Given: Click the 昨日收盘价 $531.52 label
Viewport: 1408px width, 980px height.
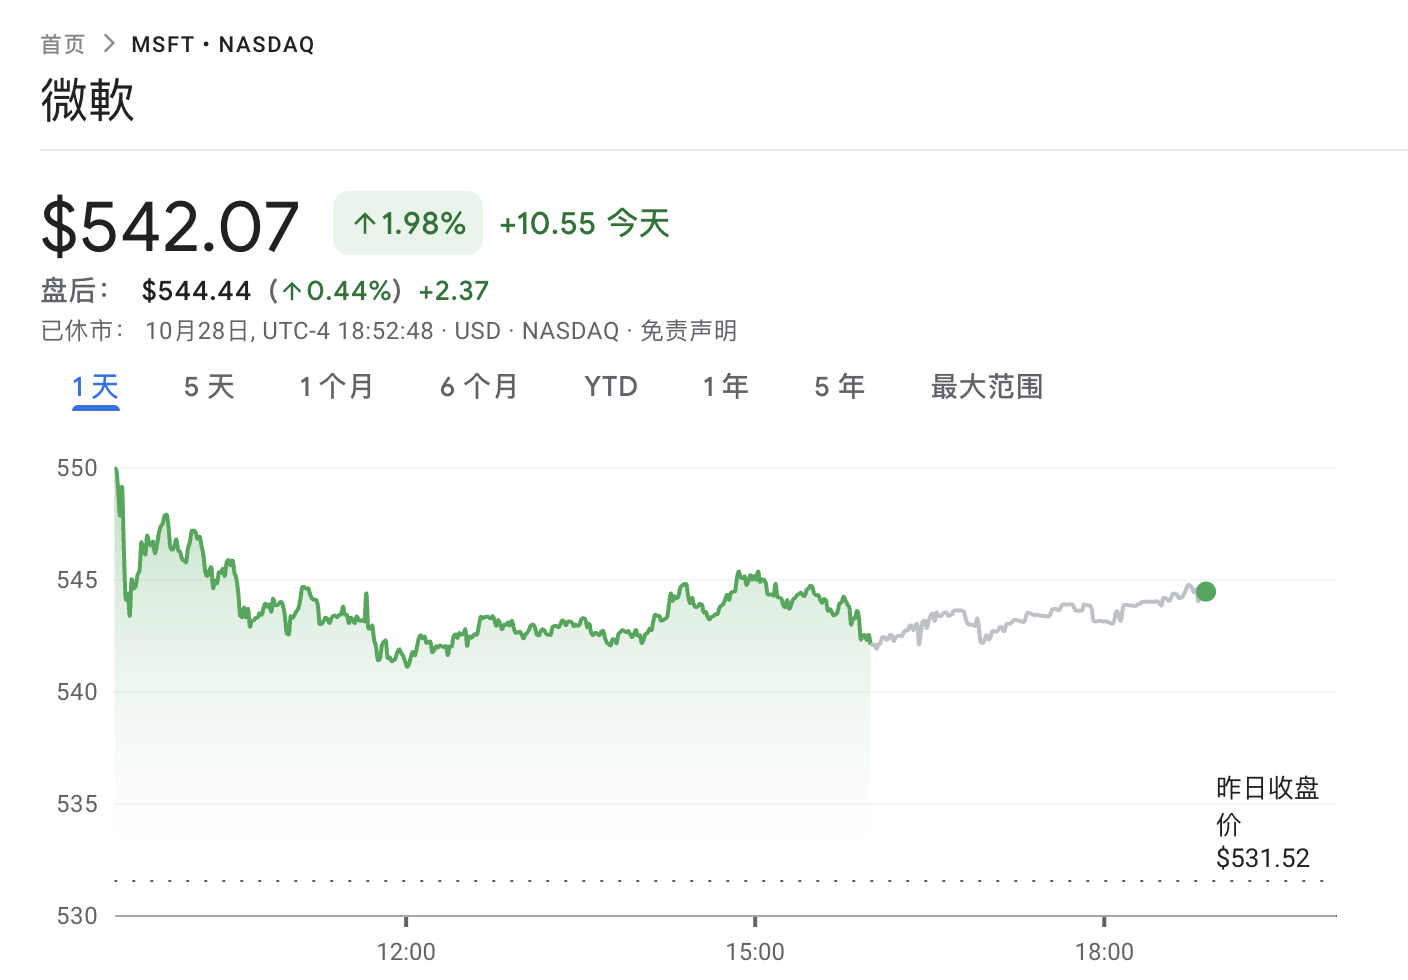Looking at the screenshot, I should [x=1266, y=822].
